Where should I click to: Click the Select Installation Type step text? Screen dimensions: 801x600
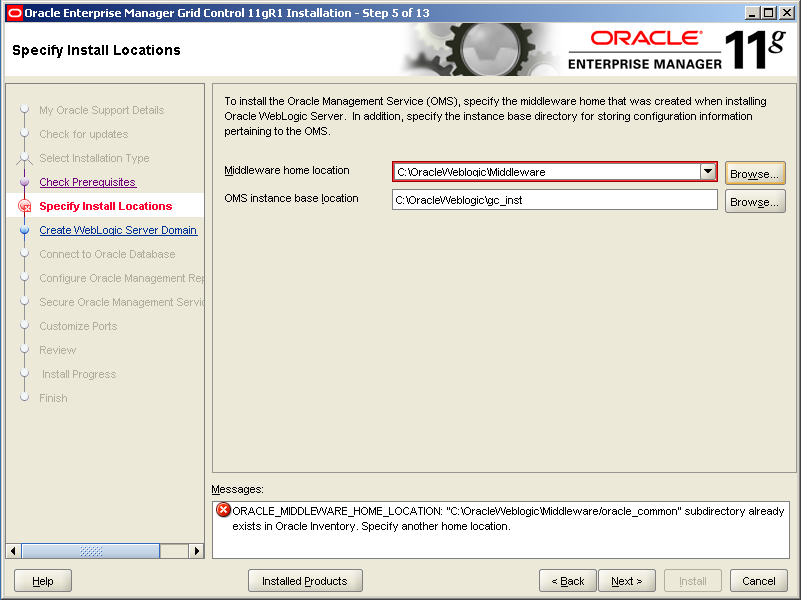95,158
